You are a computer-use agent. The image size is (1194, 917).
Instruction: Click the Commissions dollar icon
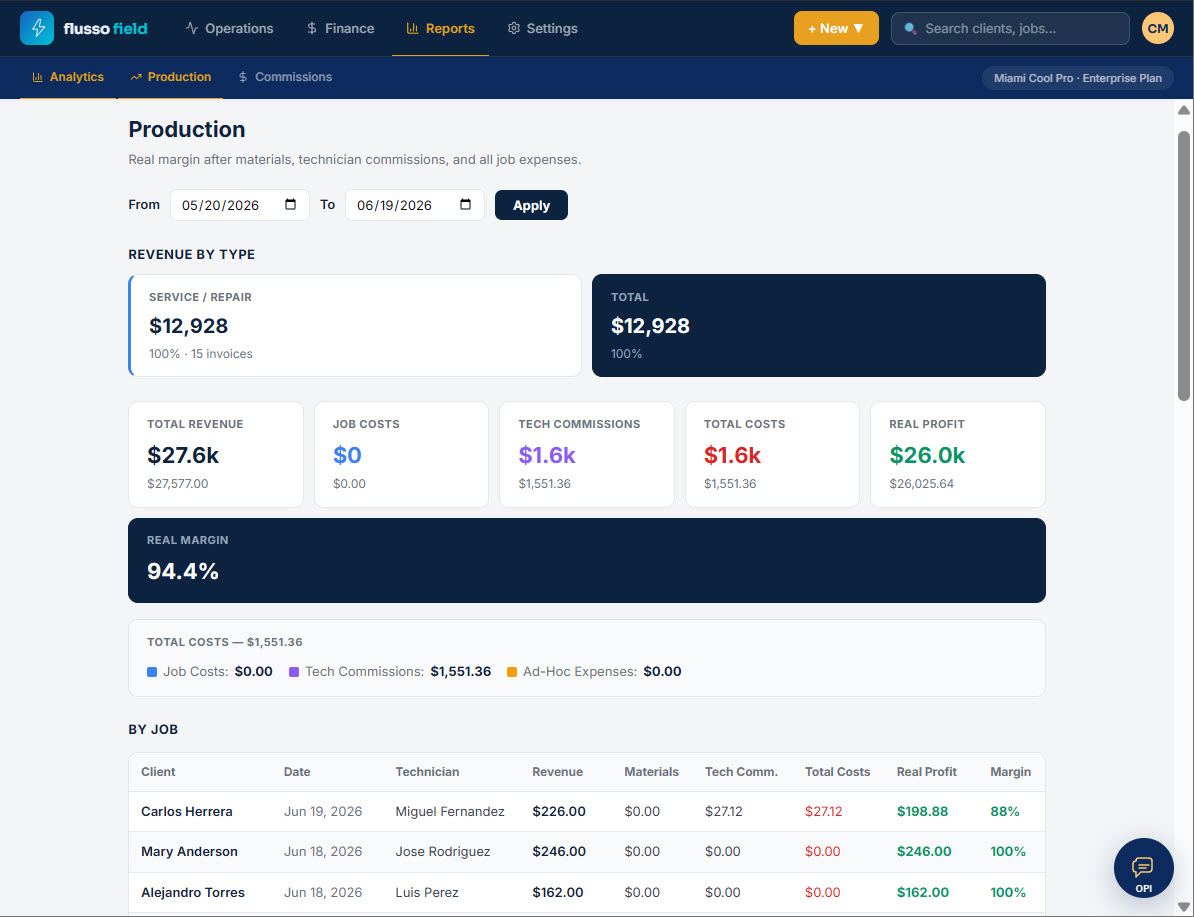(x=243, y=77)
